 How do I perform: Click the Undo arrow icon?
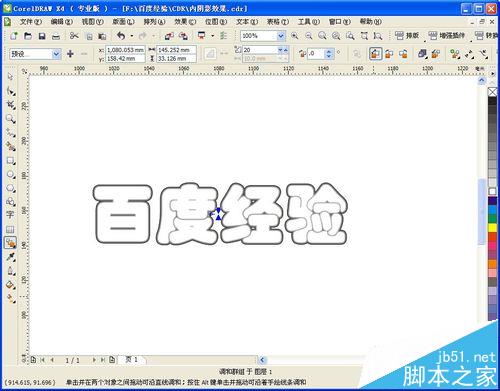(121, 36)
